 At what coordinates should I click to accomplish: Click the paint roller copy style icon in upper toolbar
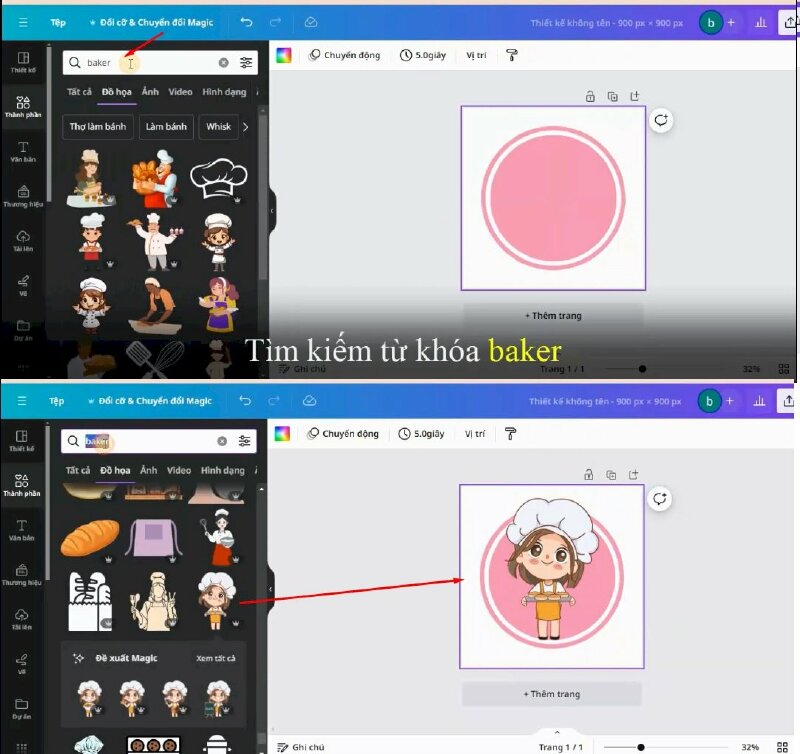tap(511, 55)
